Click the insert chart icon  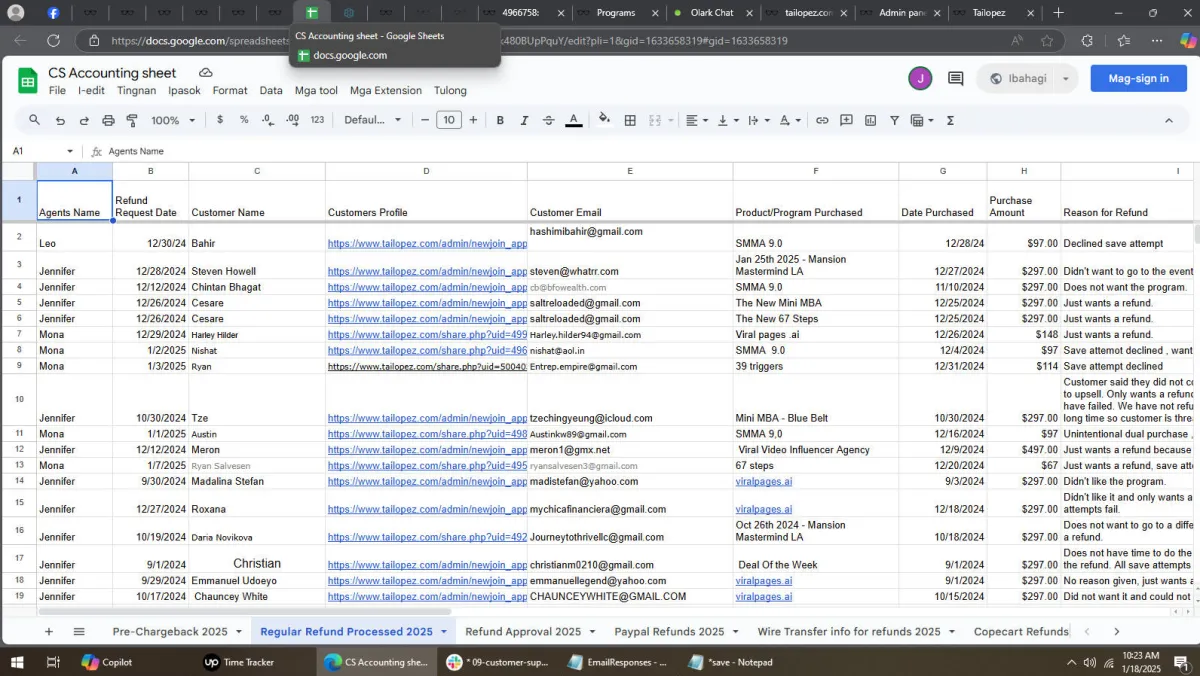pyautogui.click(x=870, y=120)
